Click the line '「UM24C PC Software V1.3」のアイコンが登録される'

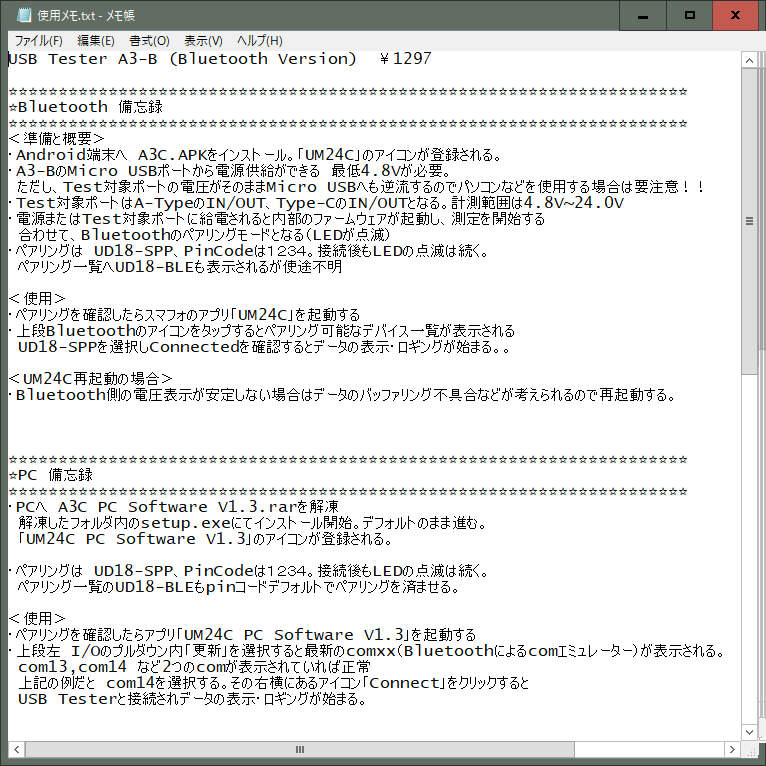pyautogui.click(x=206, y=539)
